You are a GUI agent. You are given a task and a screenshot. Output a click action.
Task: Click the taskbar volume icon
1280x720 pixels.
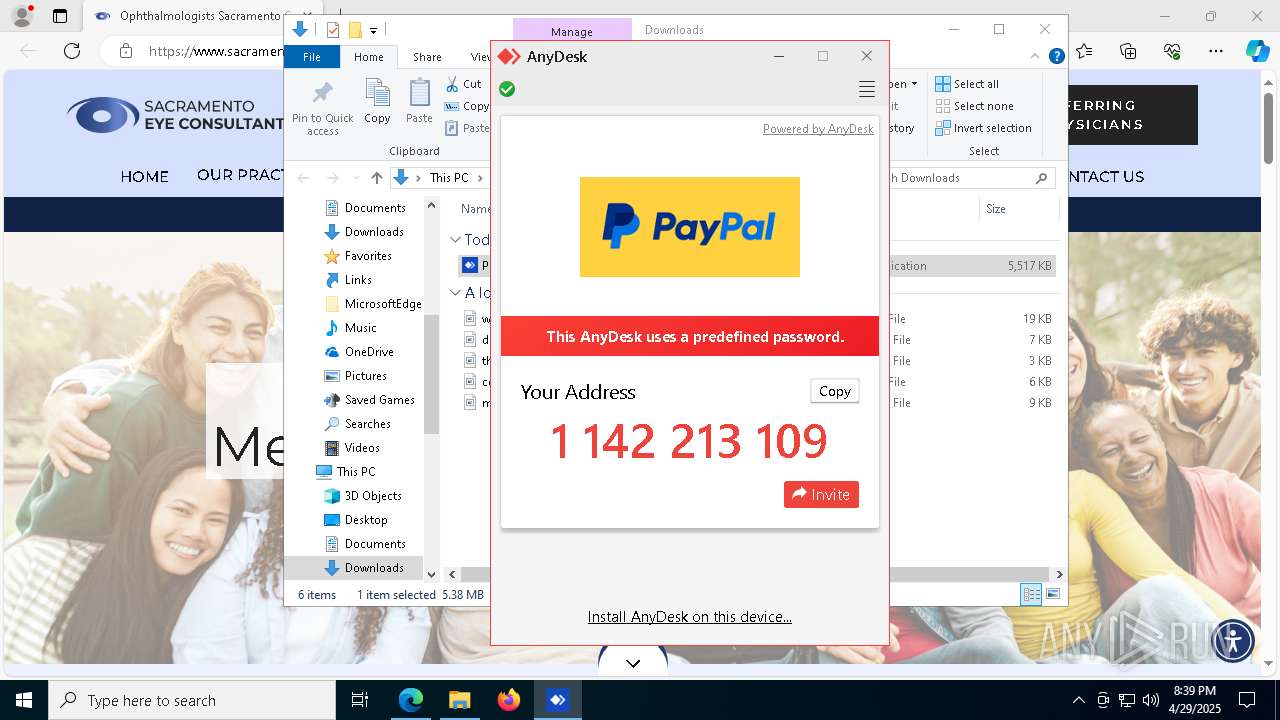pyautogui.click(x=1151, y=700)
